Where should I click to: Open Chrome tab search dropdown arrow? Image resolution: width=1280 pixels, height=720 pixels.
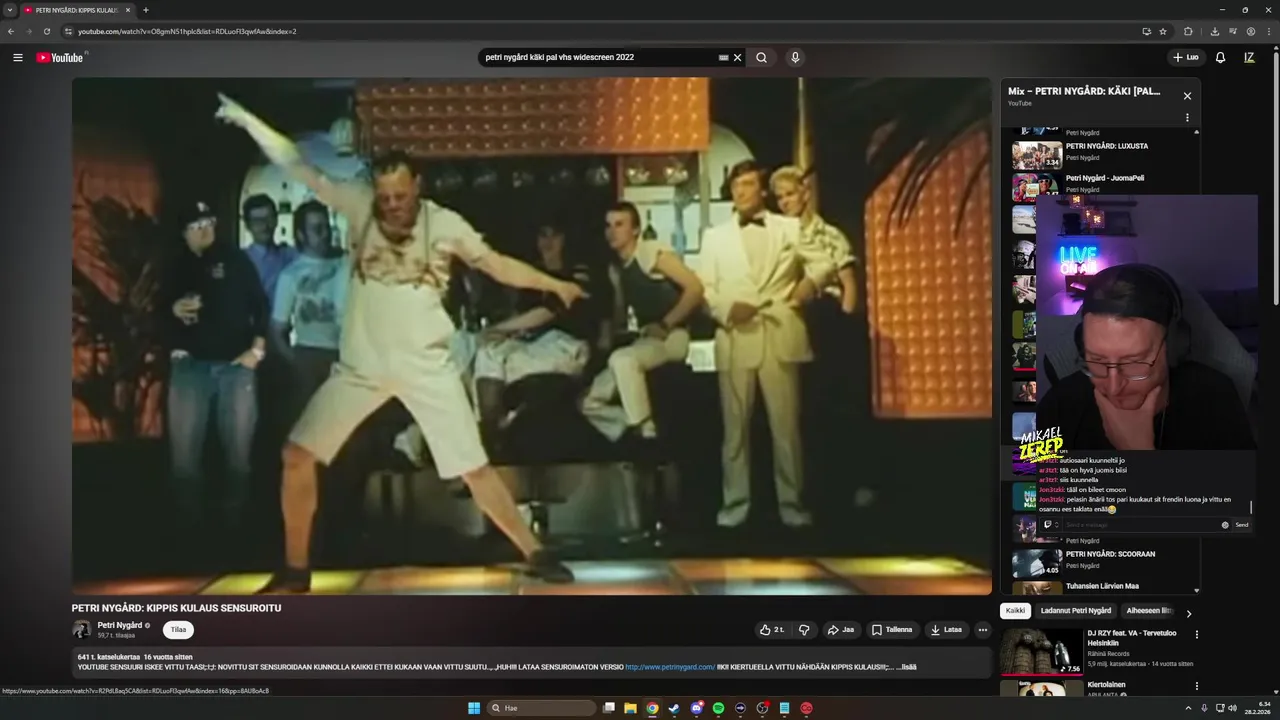point(10,10)
